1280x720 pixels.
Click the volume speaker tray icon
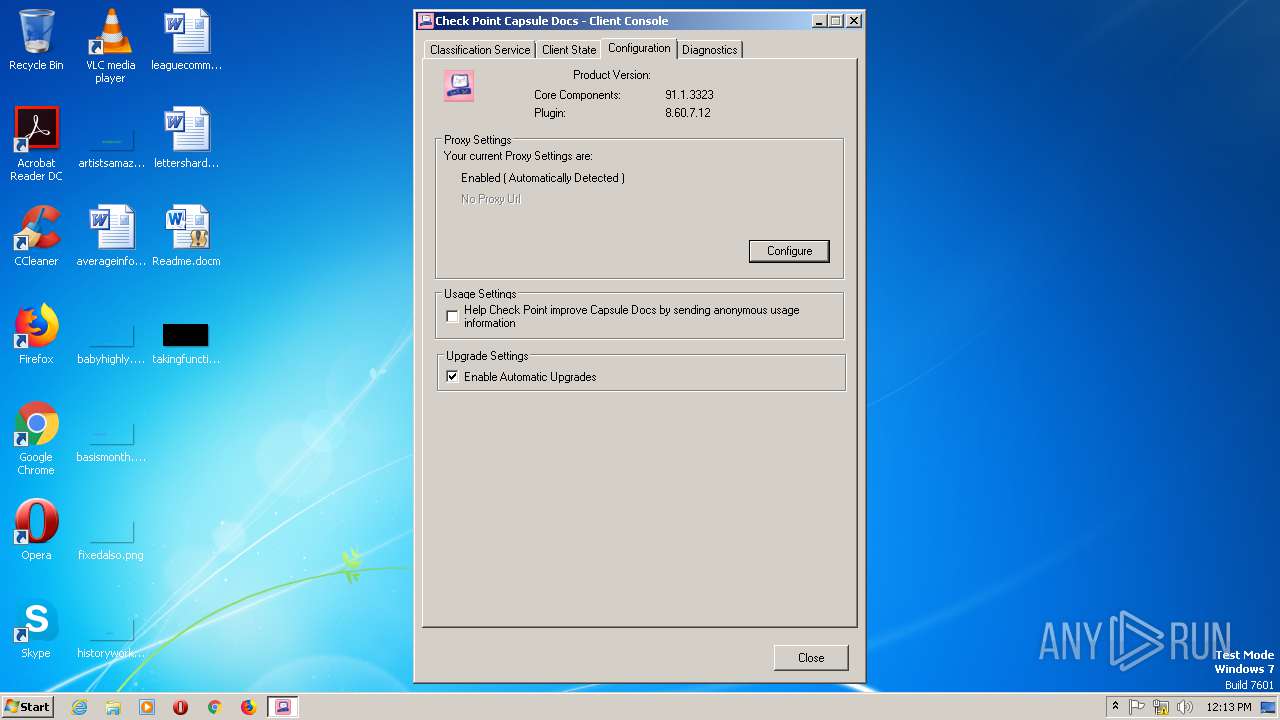(1185, 707)
